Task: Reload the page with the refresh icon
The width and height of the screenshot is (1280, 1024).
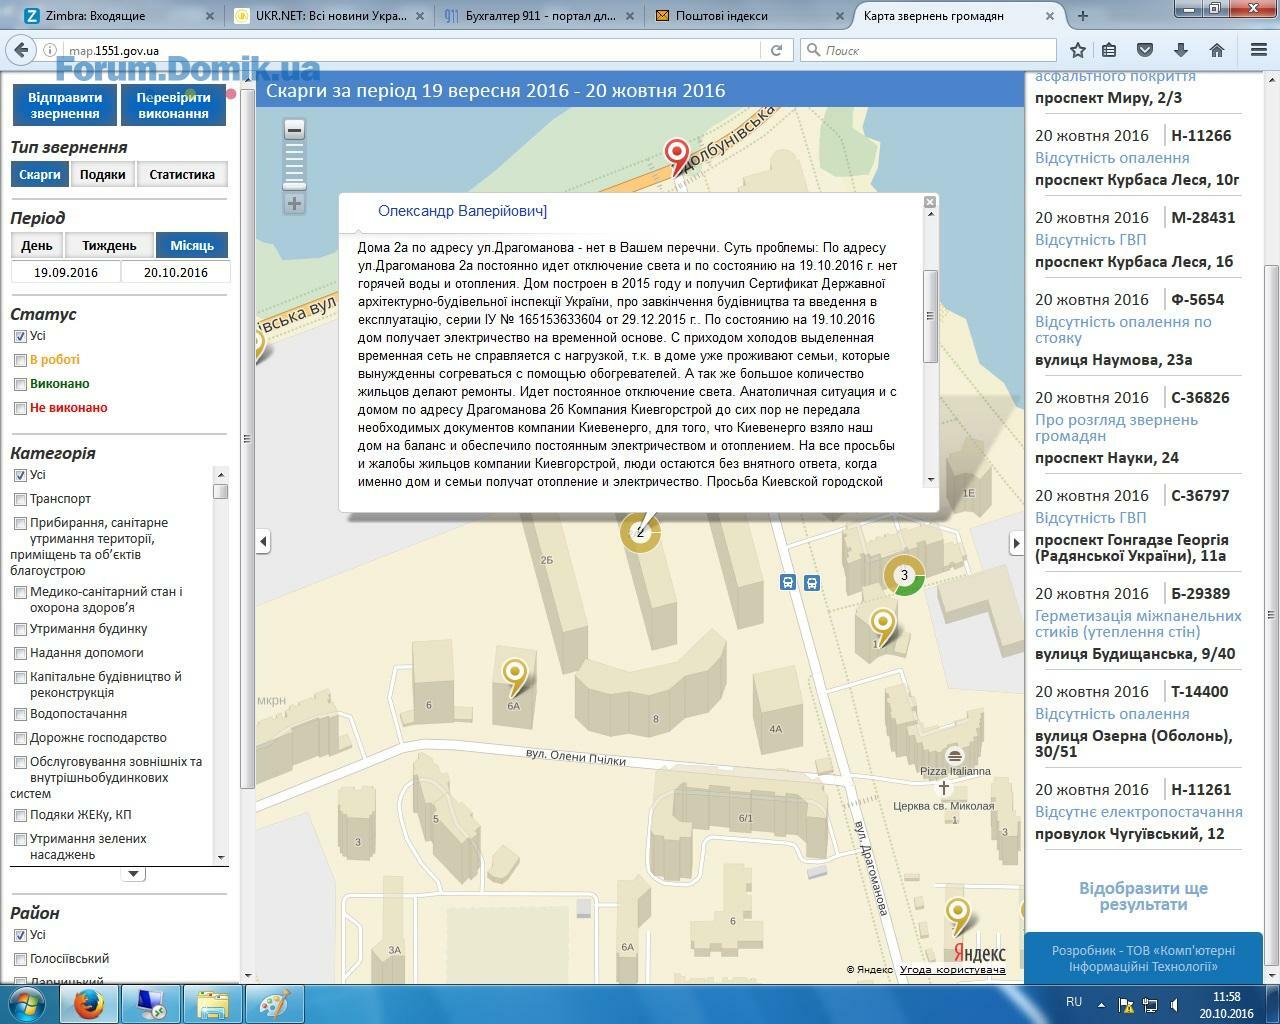Action: coord(776,50)
